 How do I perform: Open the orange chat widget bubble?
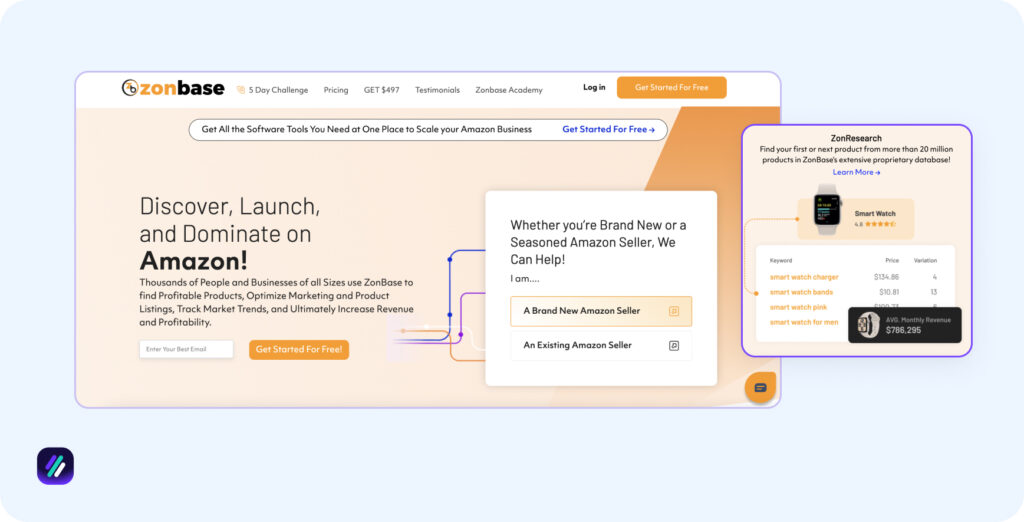tap(760, 387)
